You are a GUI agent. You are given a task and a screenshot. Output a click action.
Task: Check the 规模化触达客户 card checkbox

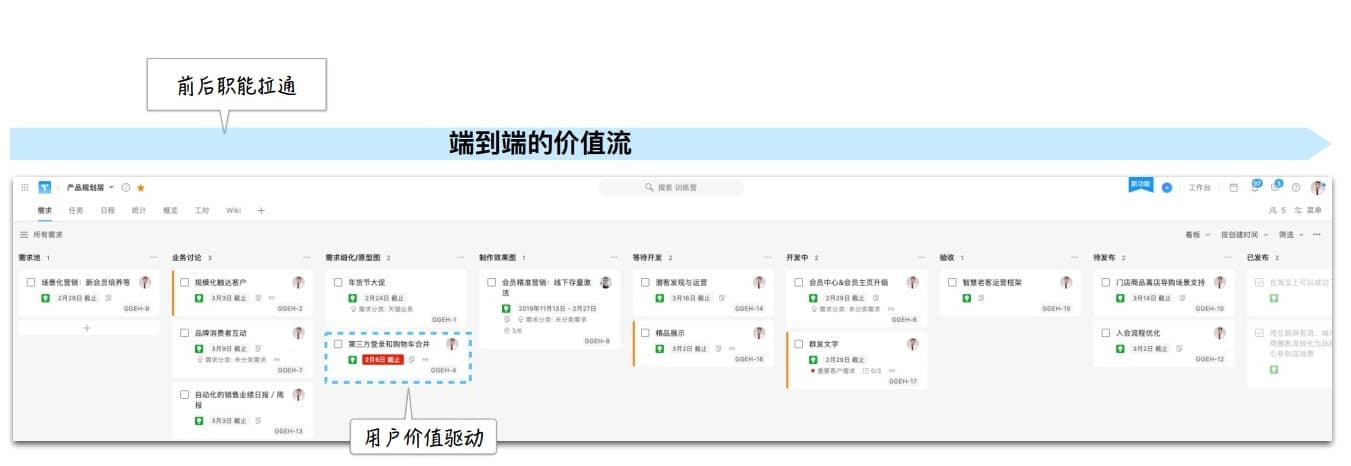[x=185, y=282]
